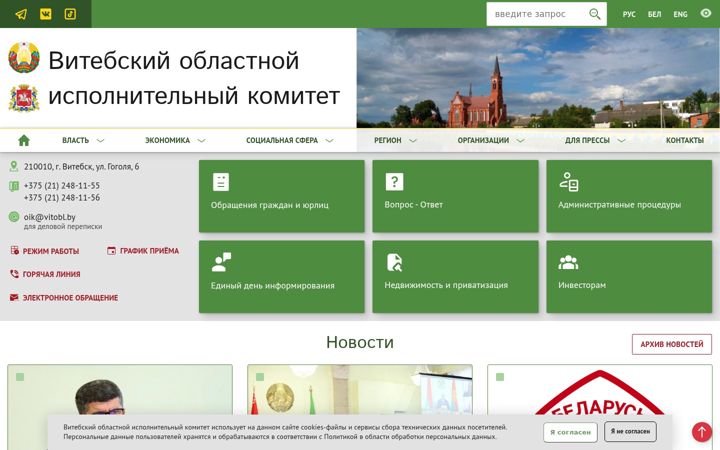
Task: Open the Для прессы menu item
Action: point(587,141)
